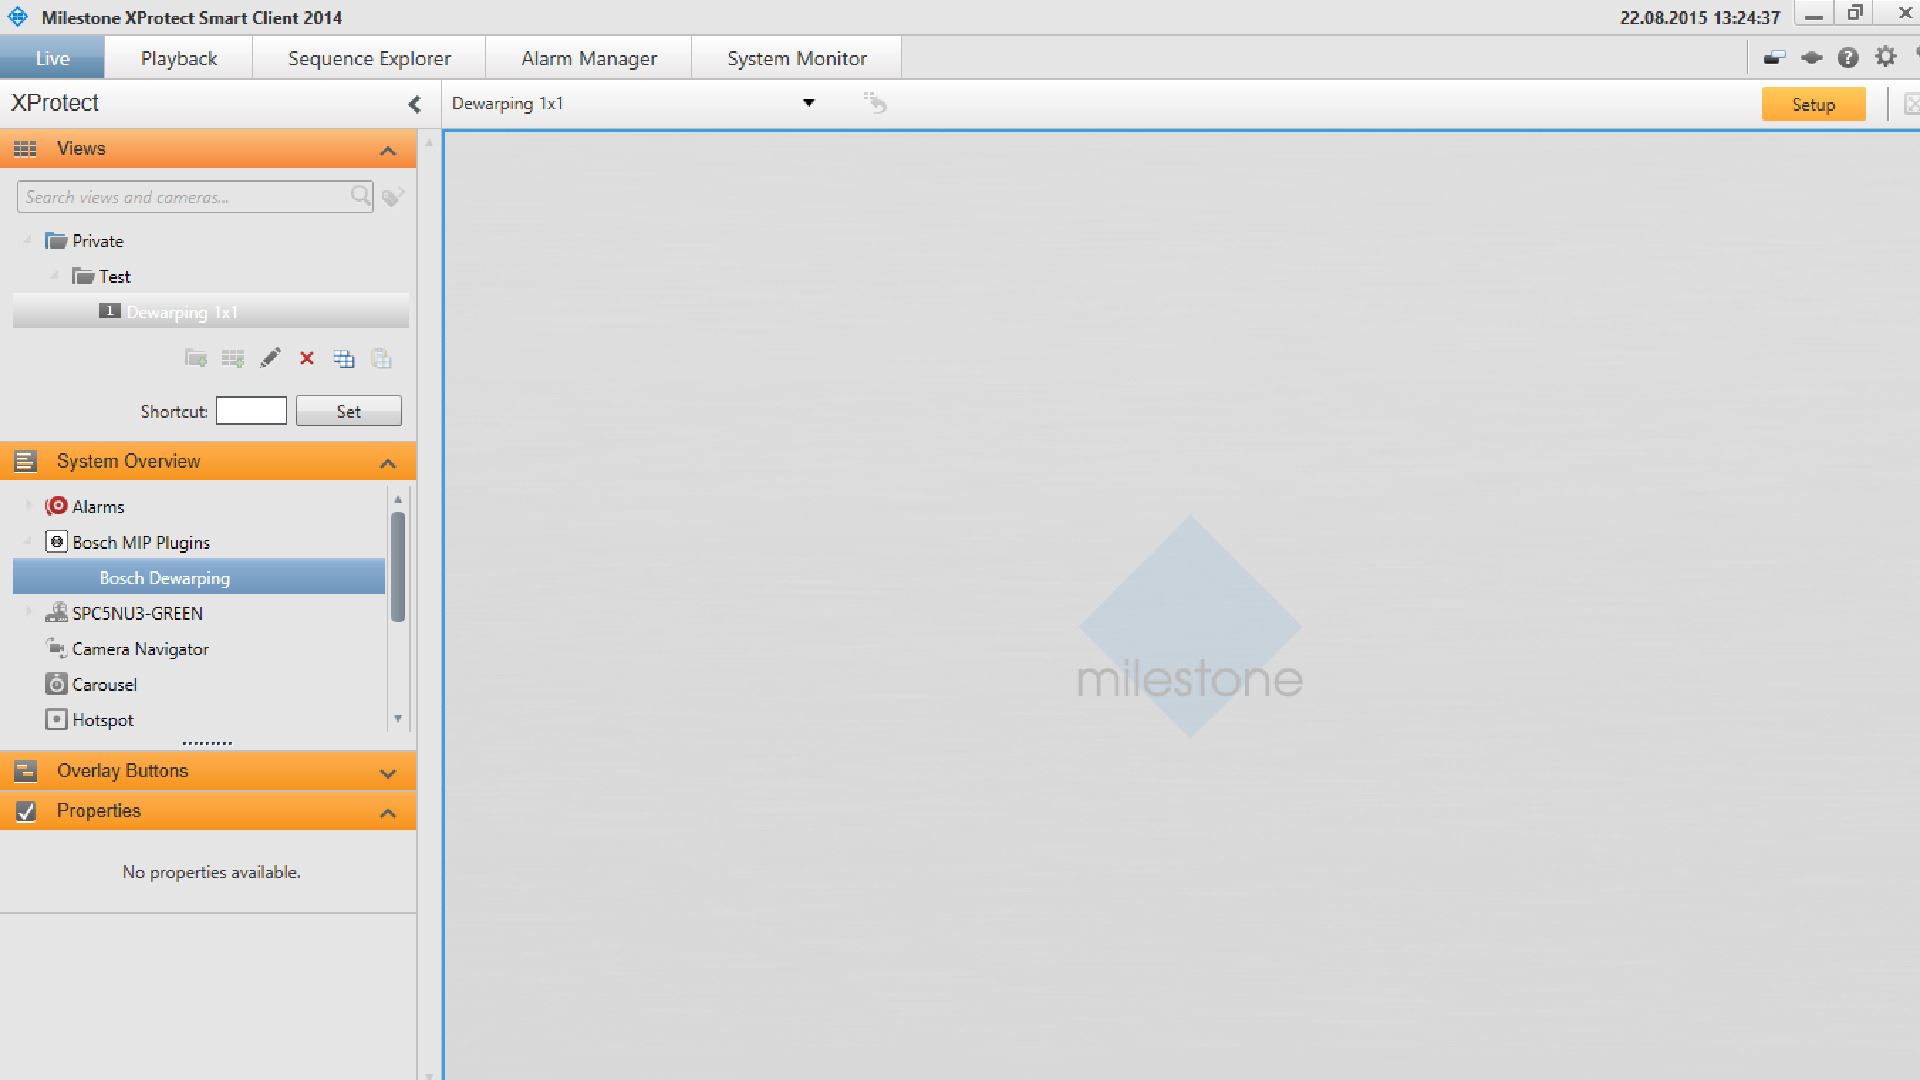Click the Views grid header icon
1920x1080 pixels.
25,149
